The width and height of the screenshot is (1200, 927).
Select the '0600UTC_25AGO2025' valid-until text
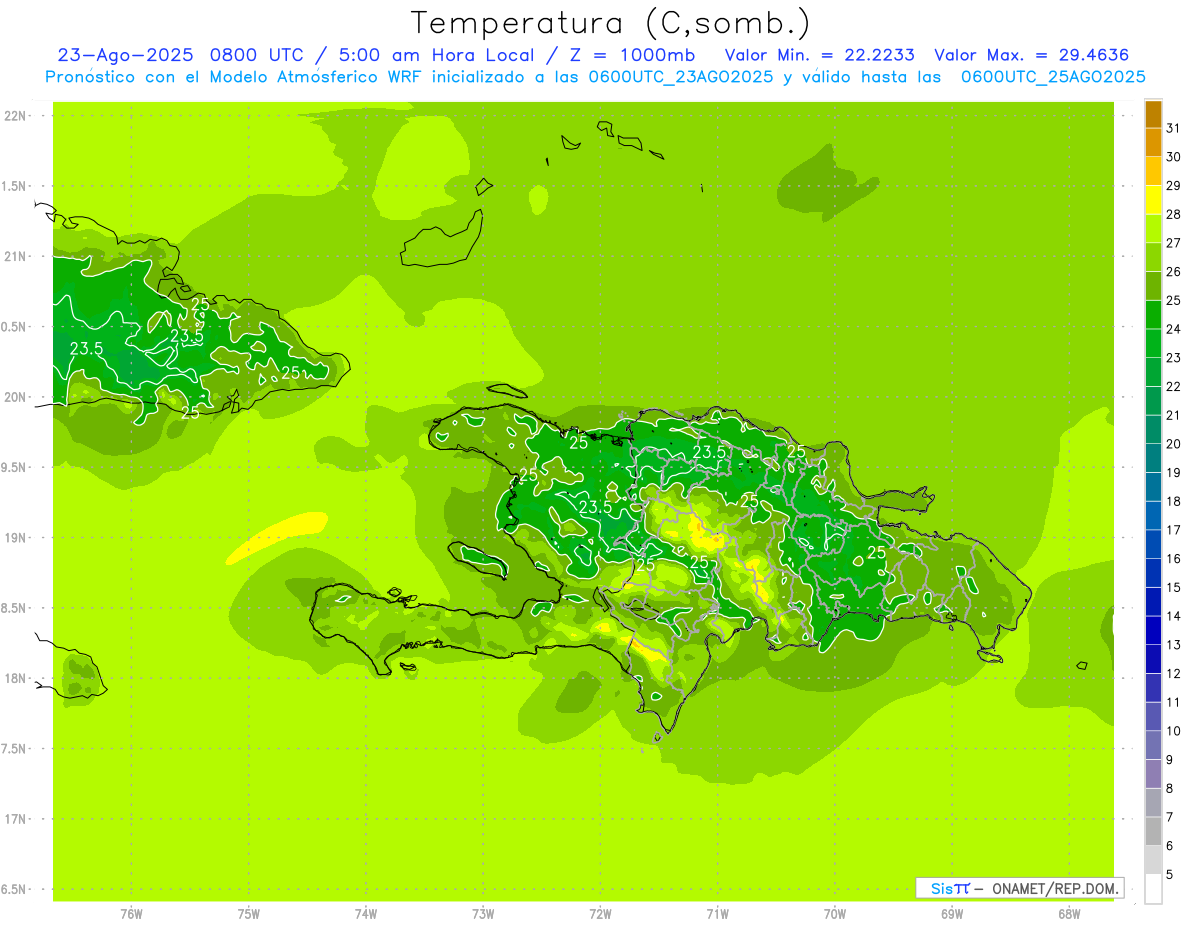1053,77
